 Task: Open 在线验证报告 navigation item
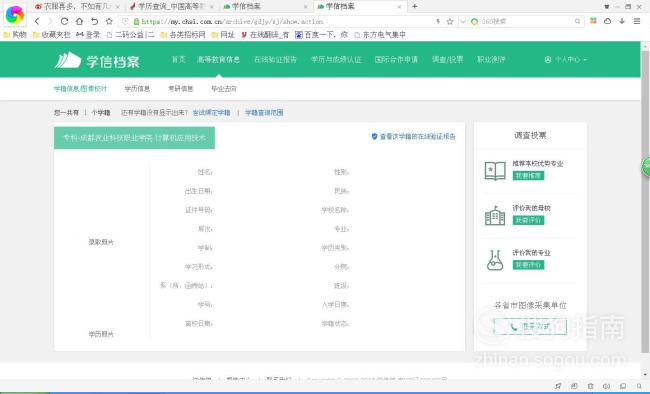point(275,59)
